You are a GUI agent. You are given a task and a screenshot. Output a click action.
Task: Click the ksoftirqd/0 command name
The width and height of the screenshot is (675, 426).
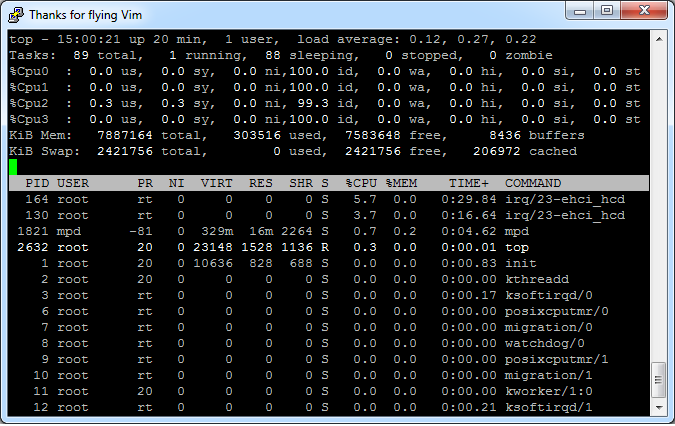tap(549, 296)
